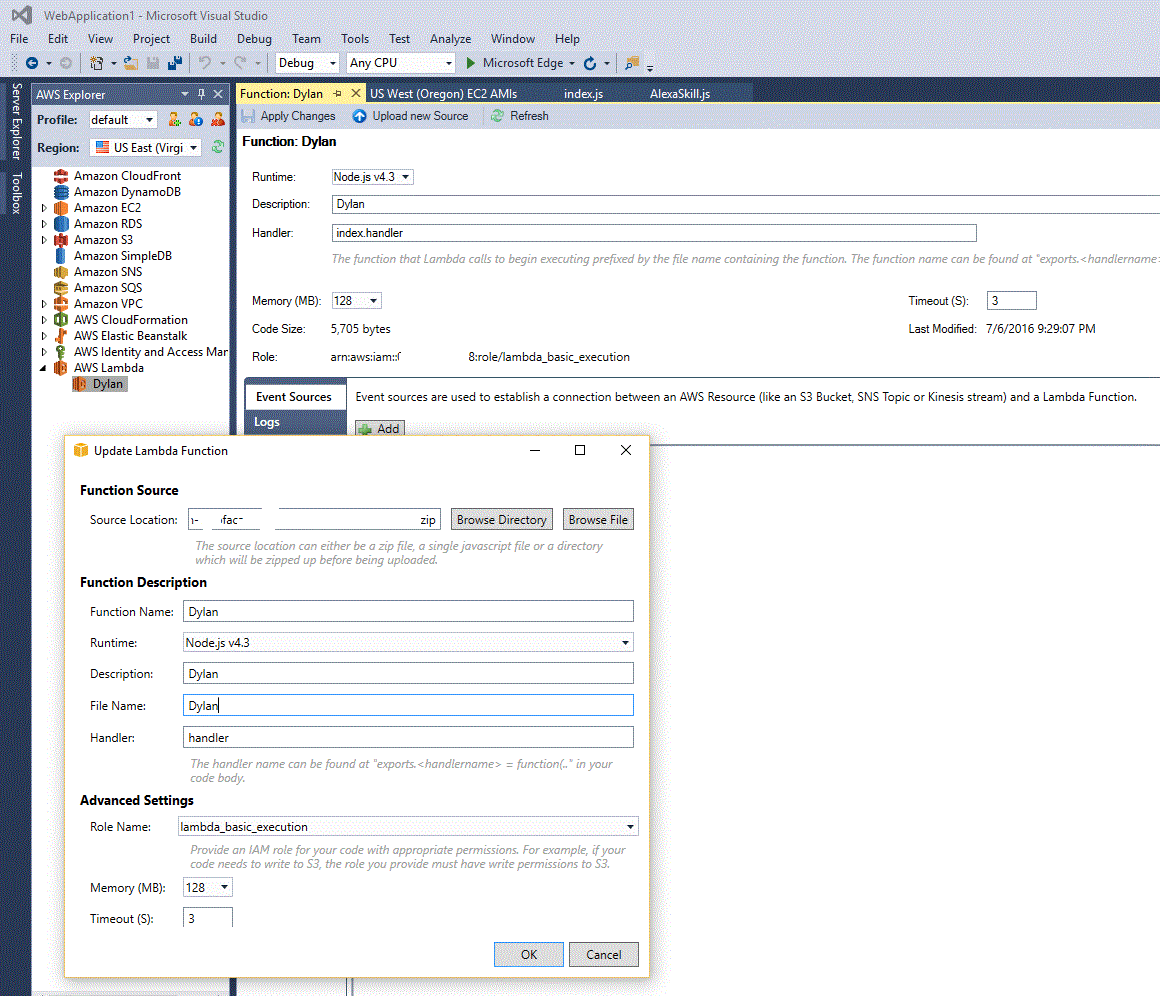Open function page Memory (MB) dropdown
This screenshot has width=1160, height=996.
point(357,300)
